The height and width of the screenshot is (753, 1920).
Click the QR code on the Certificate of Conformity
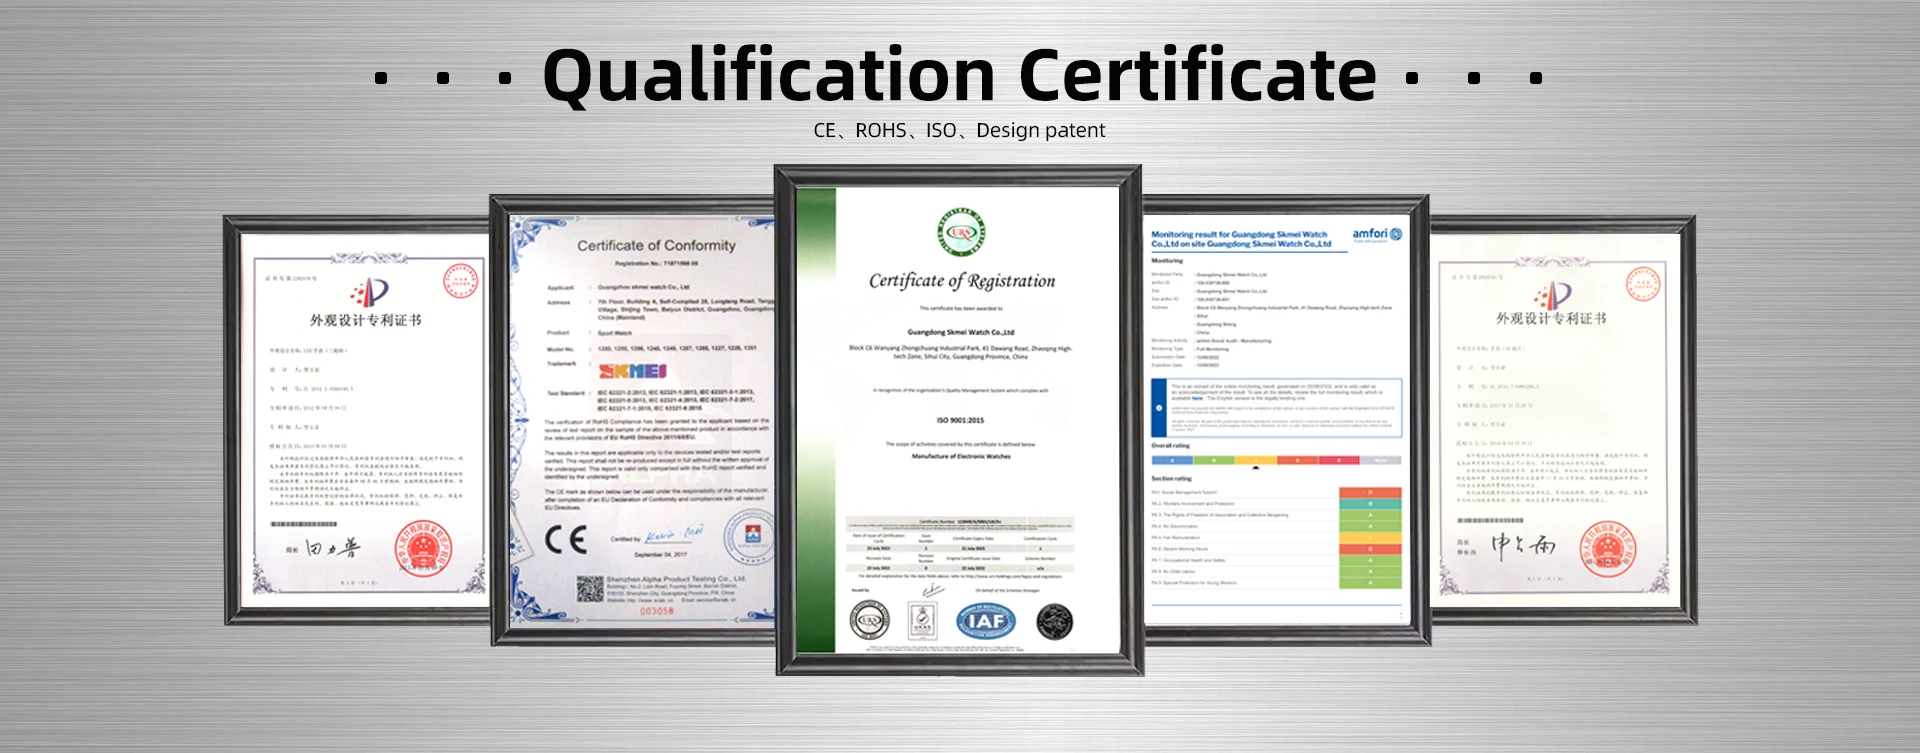(x=589, y=588)
